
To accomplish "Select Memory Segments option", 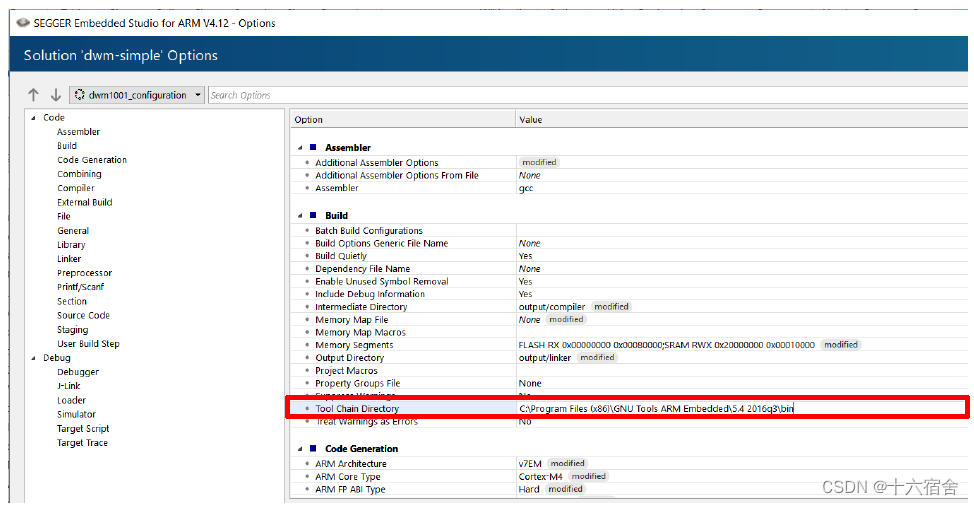I will pyautogui.click(x=354, y=345).
